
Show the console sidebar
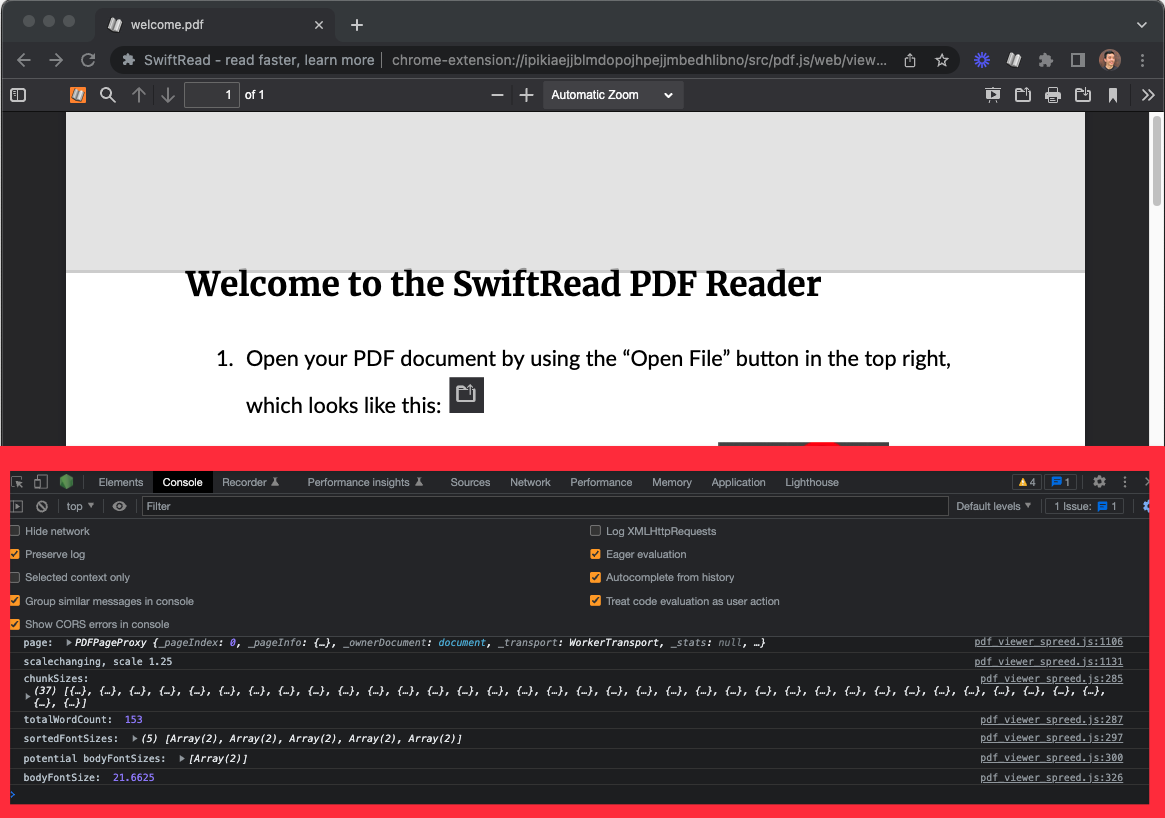coord(17,507)
